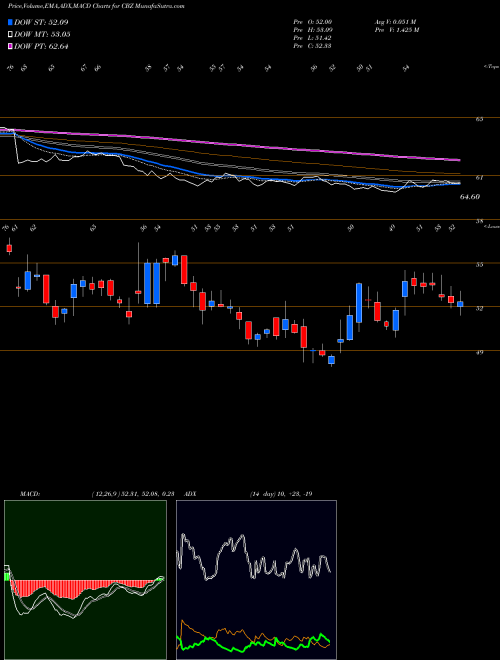Click the ADX '(14 day) 10, +23, -19' text
This screenshot has height=660, width=500.
(281, 494)
